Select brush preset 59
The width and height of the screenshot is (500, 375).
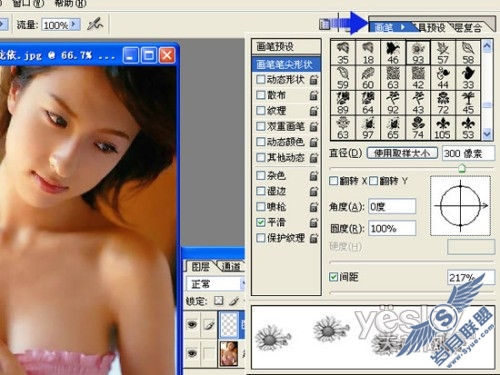tap(343, 77)
